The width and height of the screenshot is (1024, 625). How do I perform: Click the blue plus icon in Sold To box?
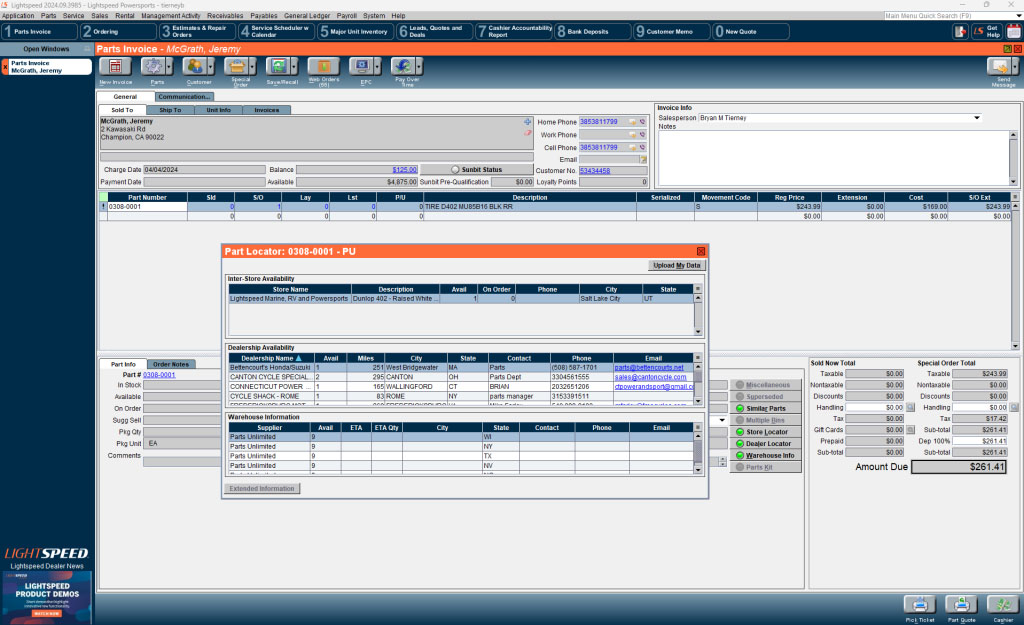coord(528,122)
